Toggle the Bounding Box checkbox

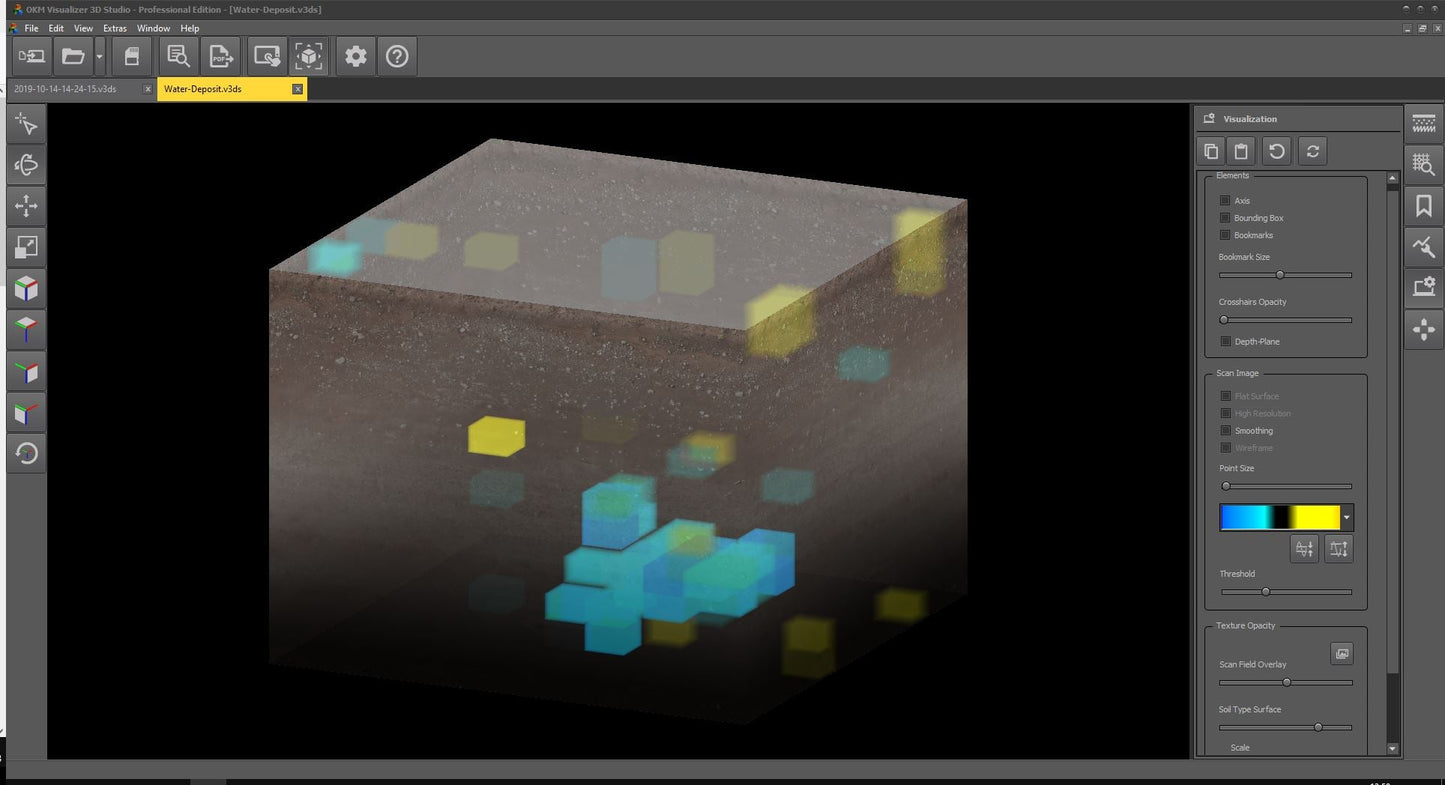(x=1225, y=218)
